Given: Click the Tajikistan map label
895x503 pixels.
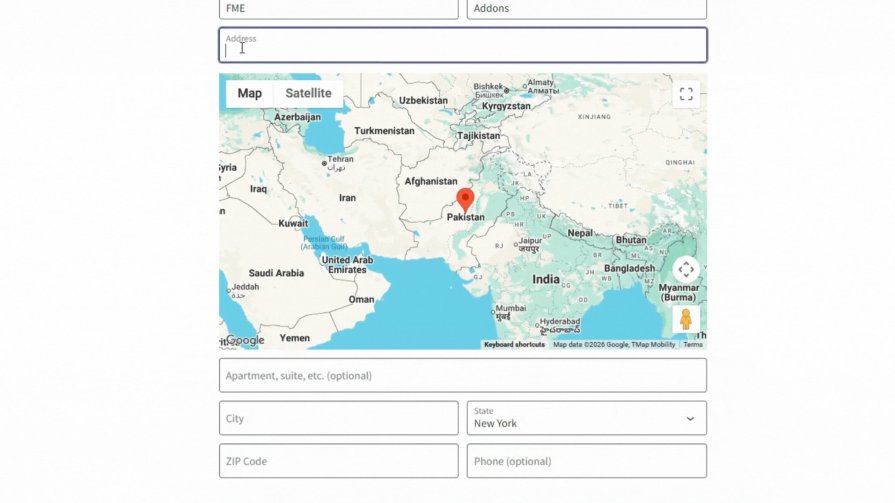Looking at the screenshot, I should tap(478, 136).
